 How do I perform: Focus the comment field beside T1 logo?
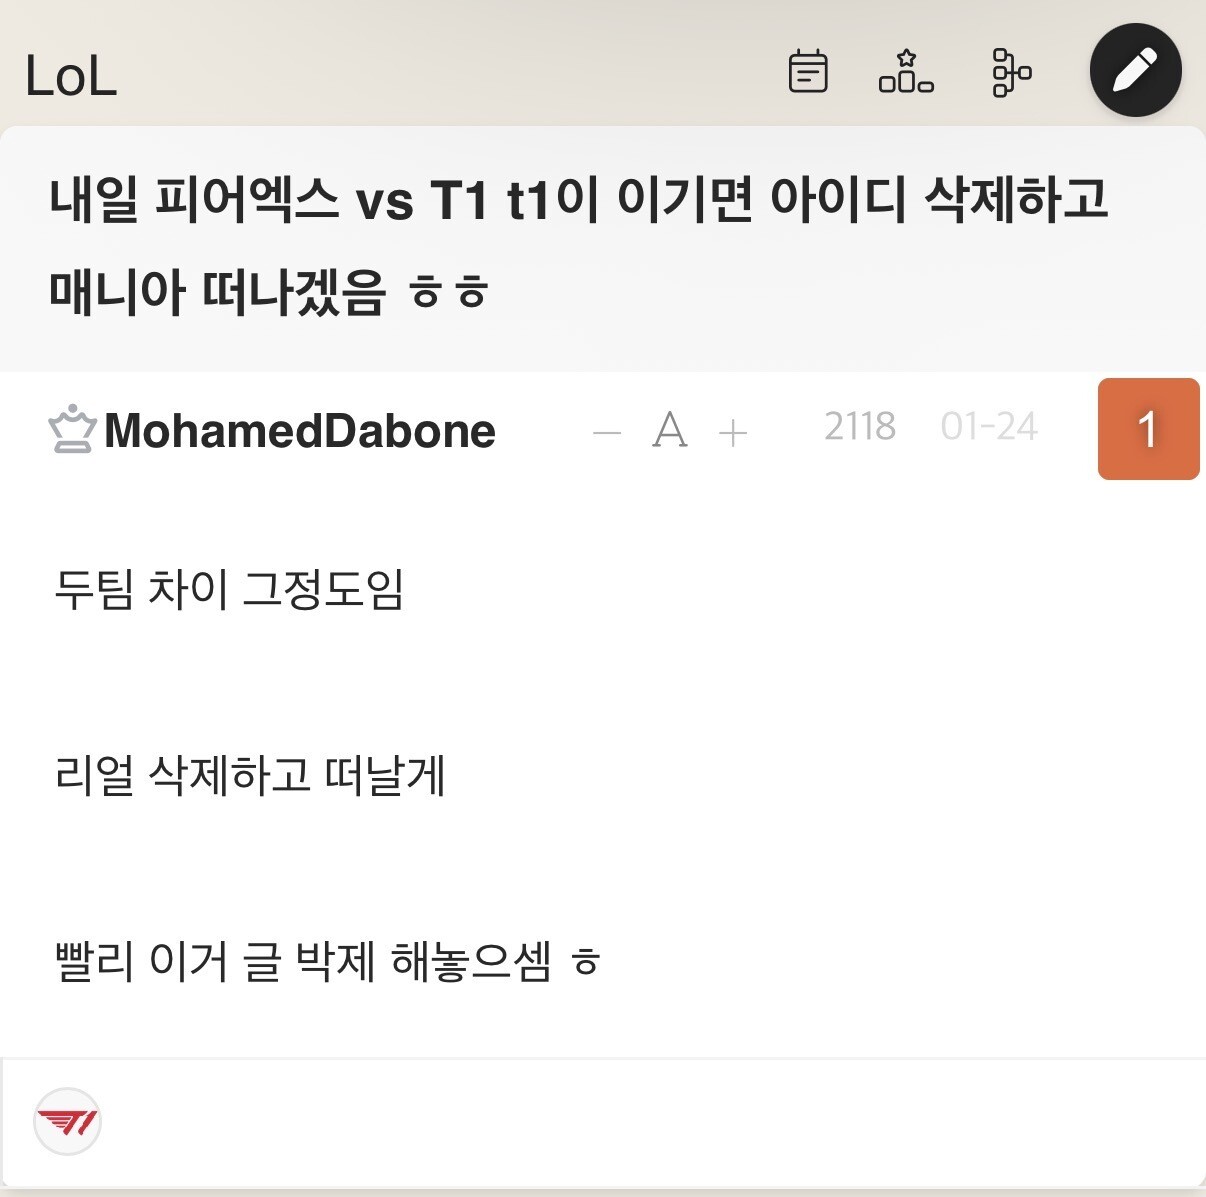point(650,1122)
